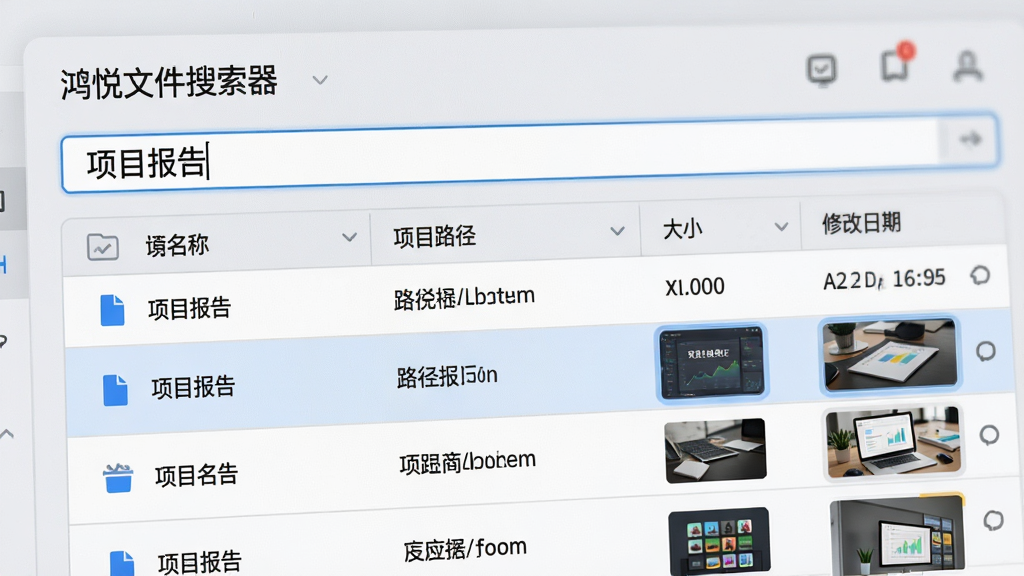Focus the search field containing 项目报告
Screen dimensions: 1024x576
(x=530, y=154)
